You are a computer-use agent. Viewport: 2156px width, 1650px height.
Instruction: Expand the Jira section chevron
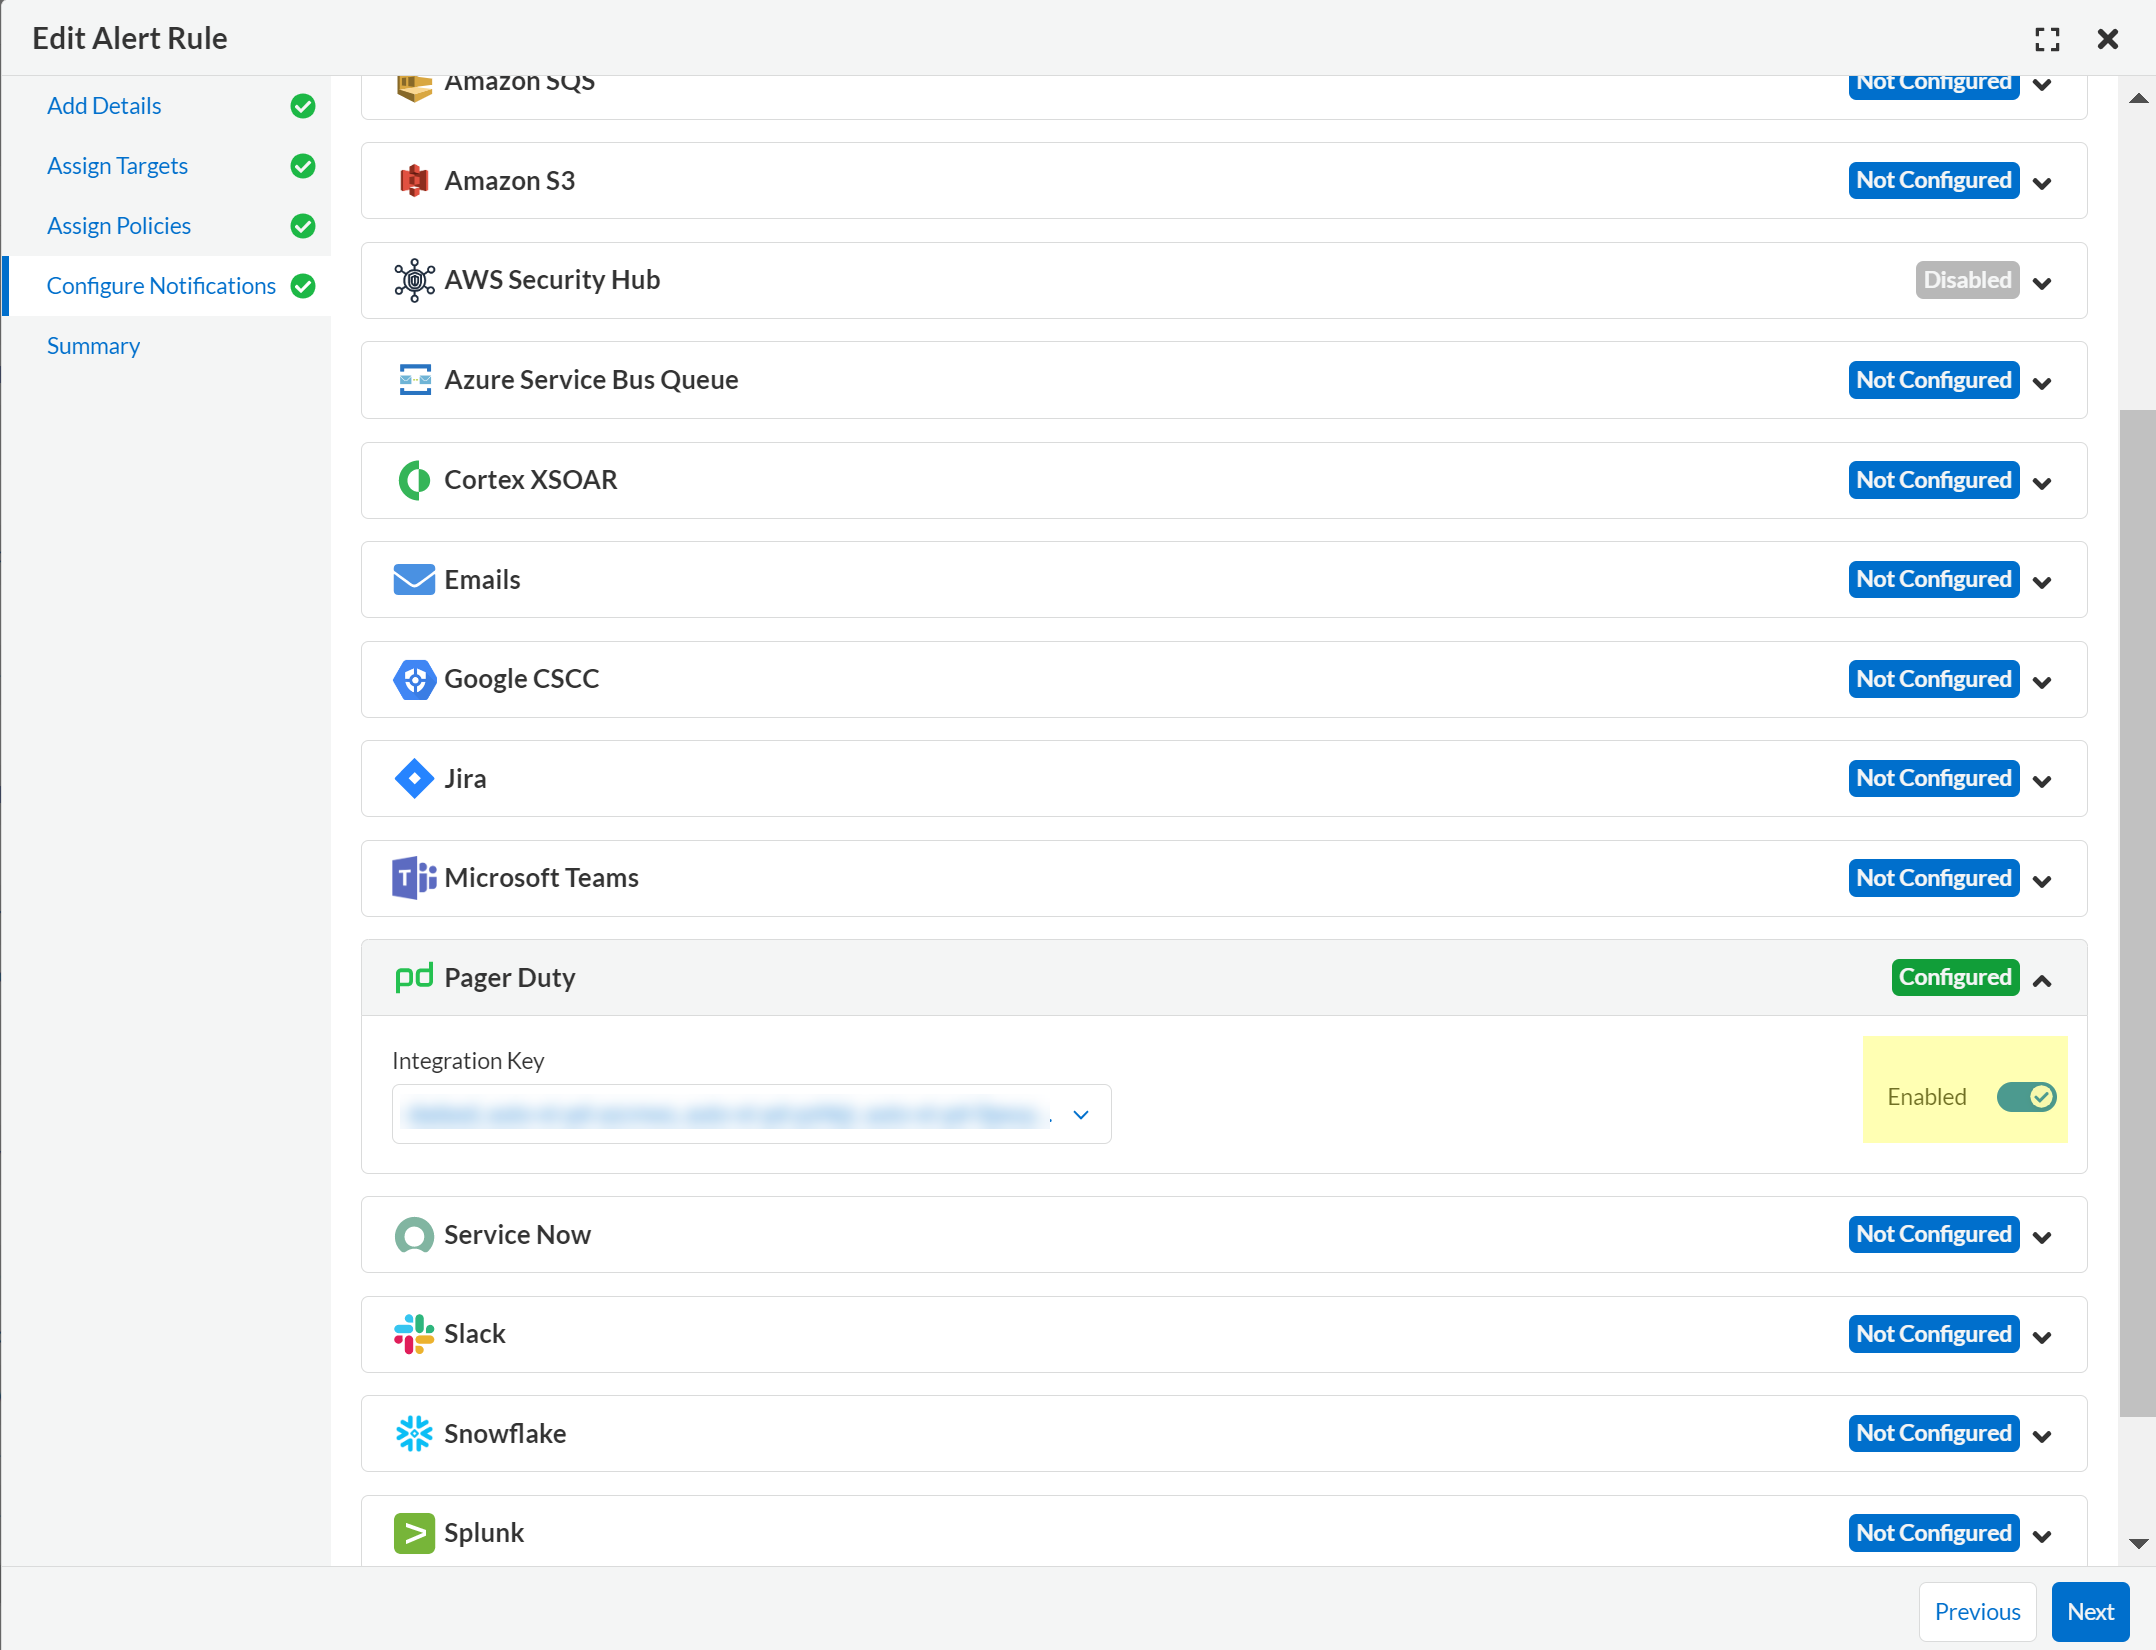pos(2042,781)
